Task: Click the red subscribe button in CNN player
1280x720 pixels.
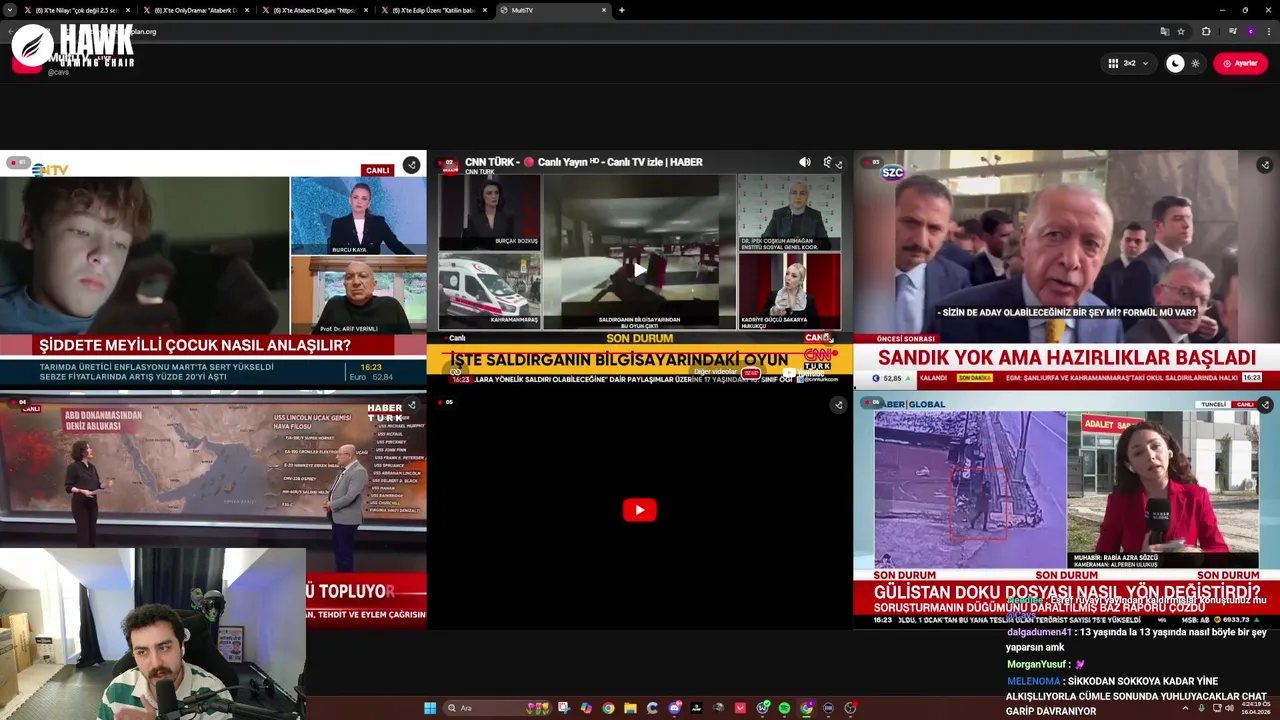Action: coord(751,373)
